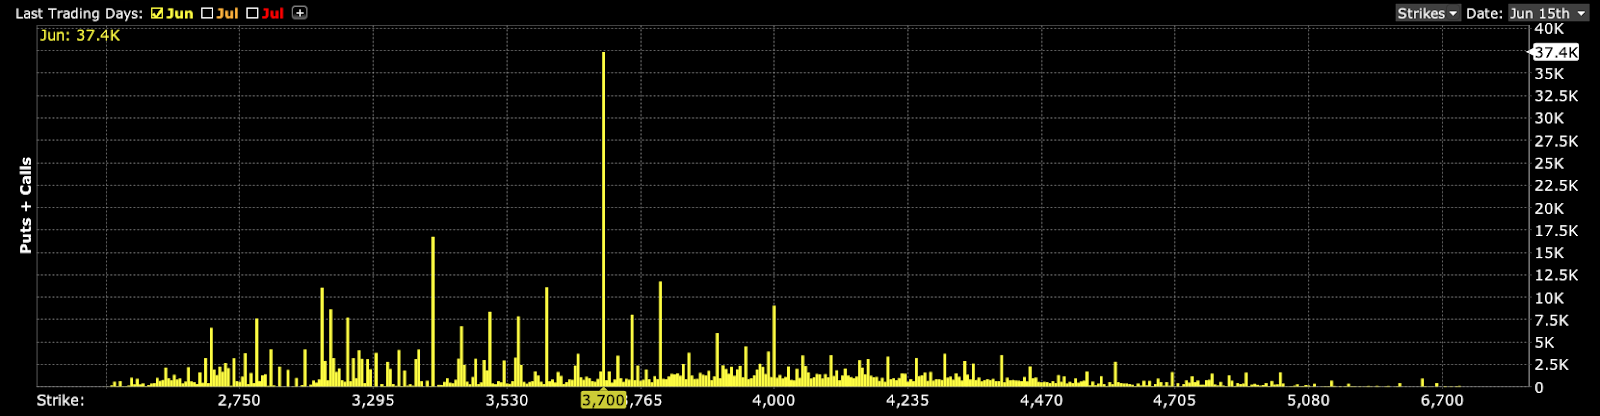Click the 5,080 strike axis label
This screenshot has height=416, width=1600.
point(1308,400)
